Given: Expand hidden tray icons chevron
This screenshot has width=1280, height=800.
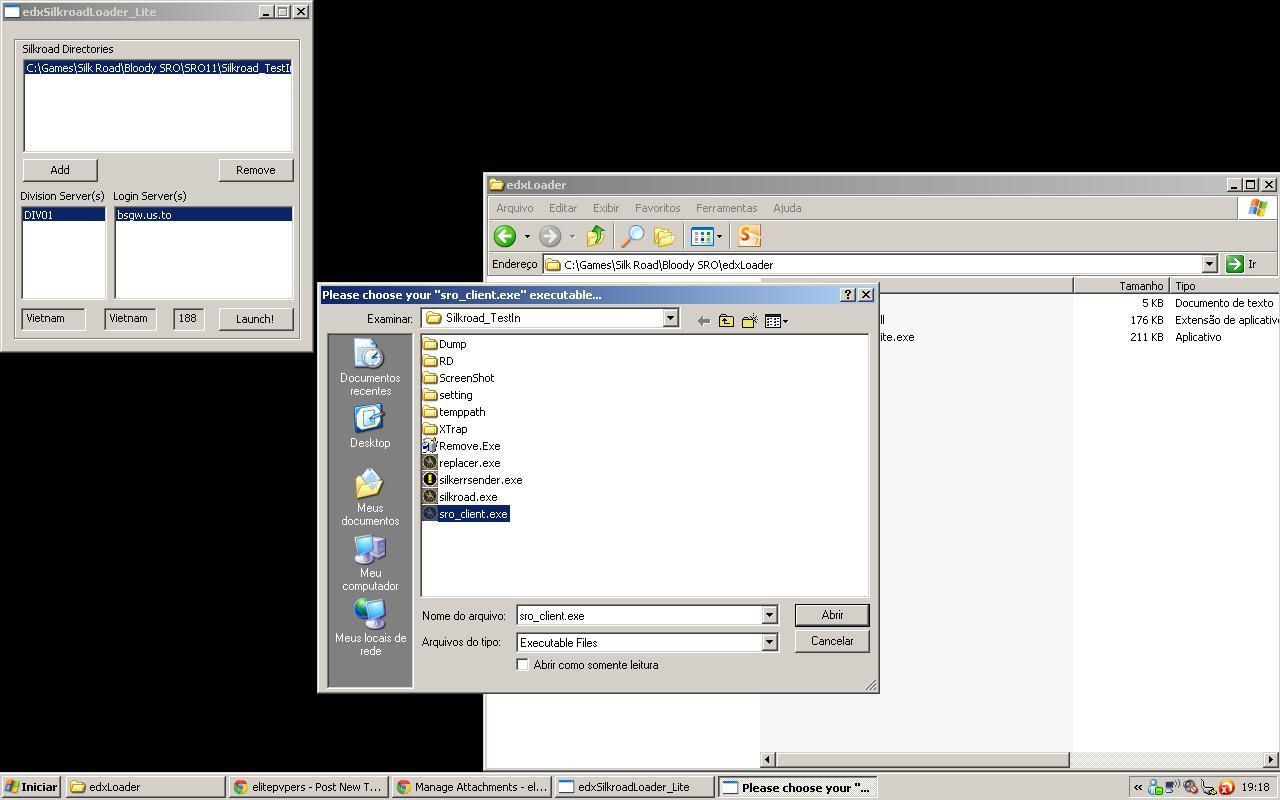Looking at the screenshot, I should coord(1137,788).
